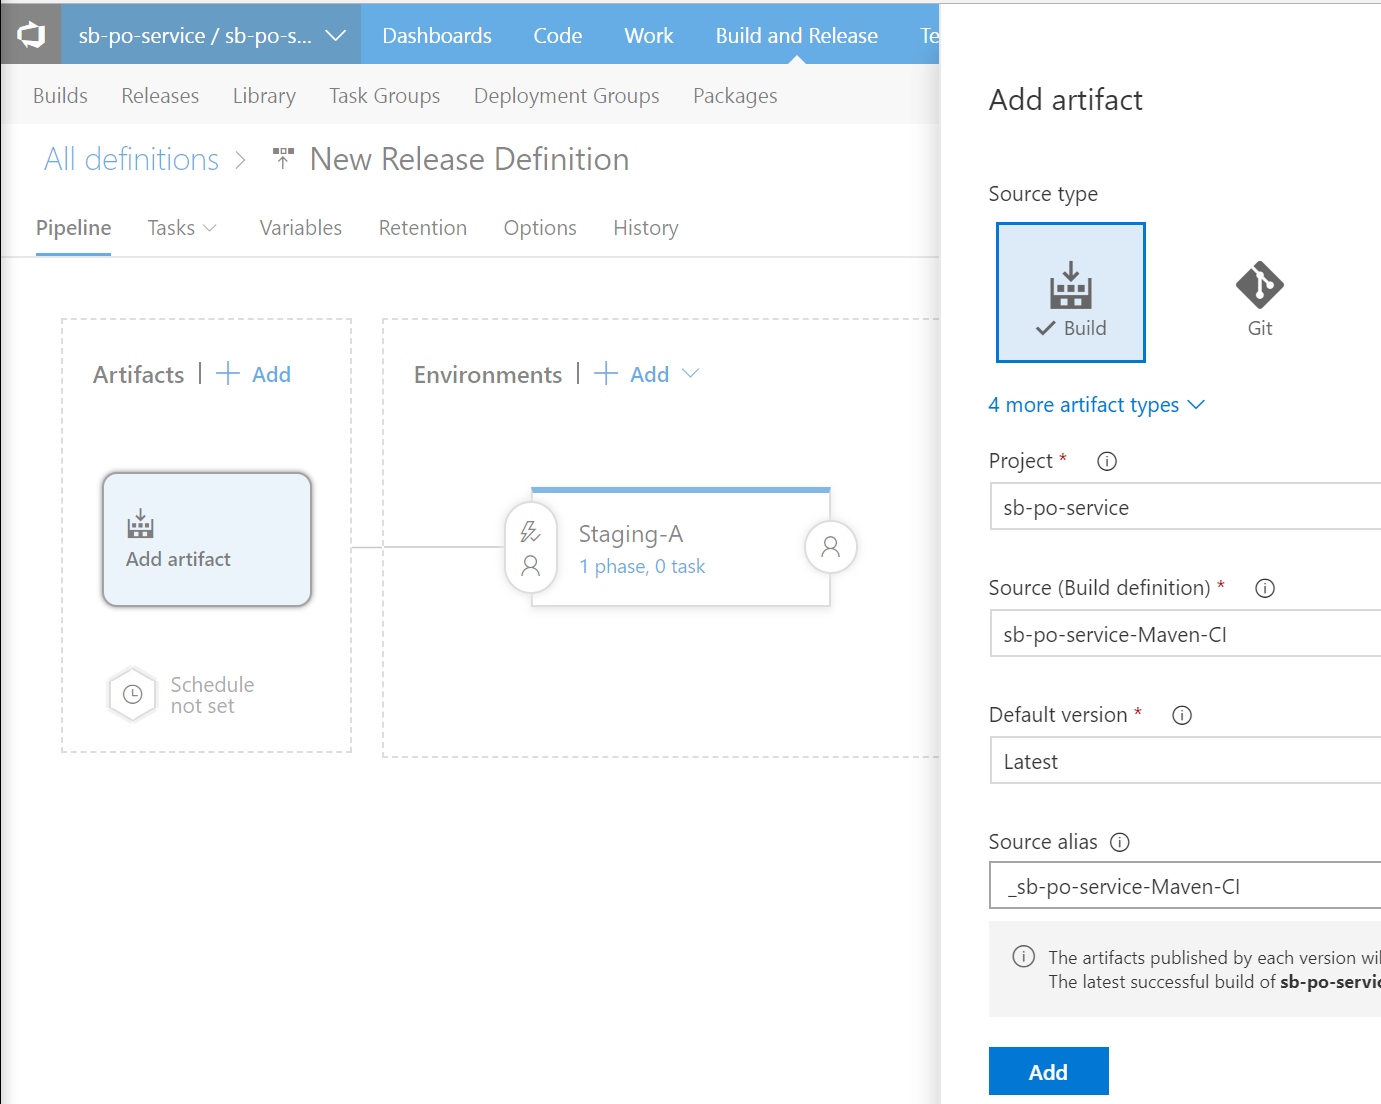Select the Build source type tile
This screenshot has height=1104, width=1381.
(1071, 292)
